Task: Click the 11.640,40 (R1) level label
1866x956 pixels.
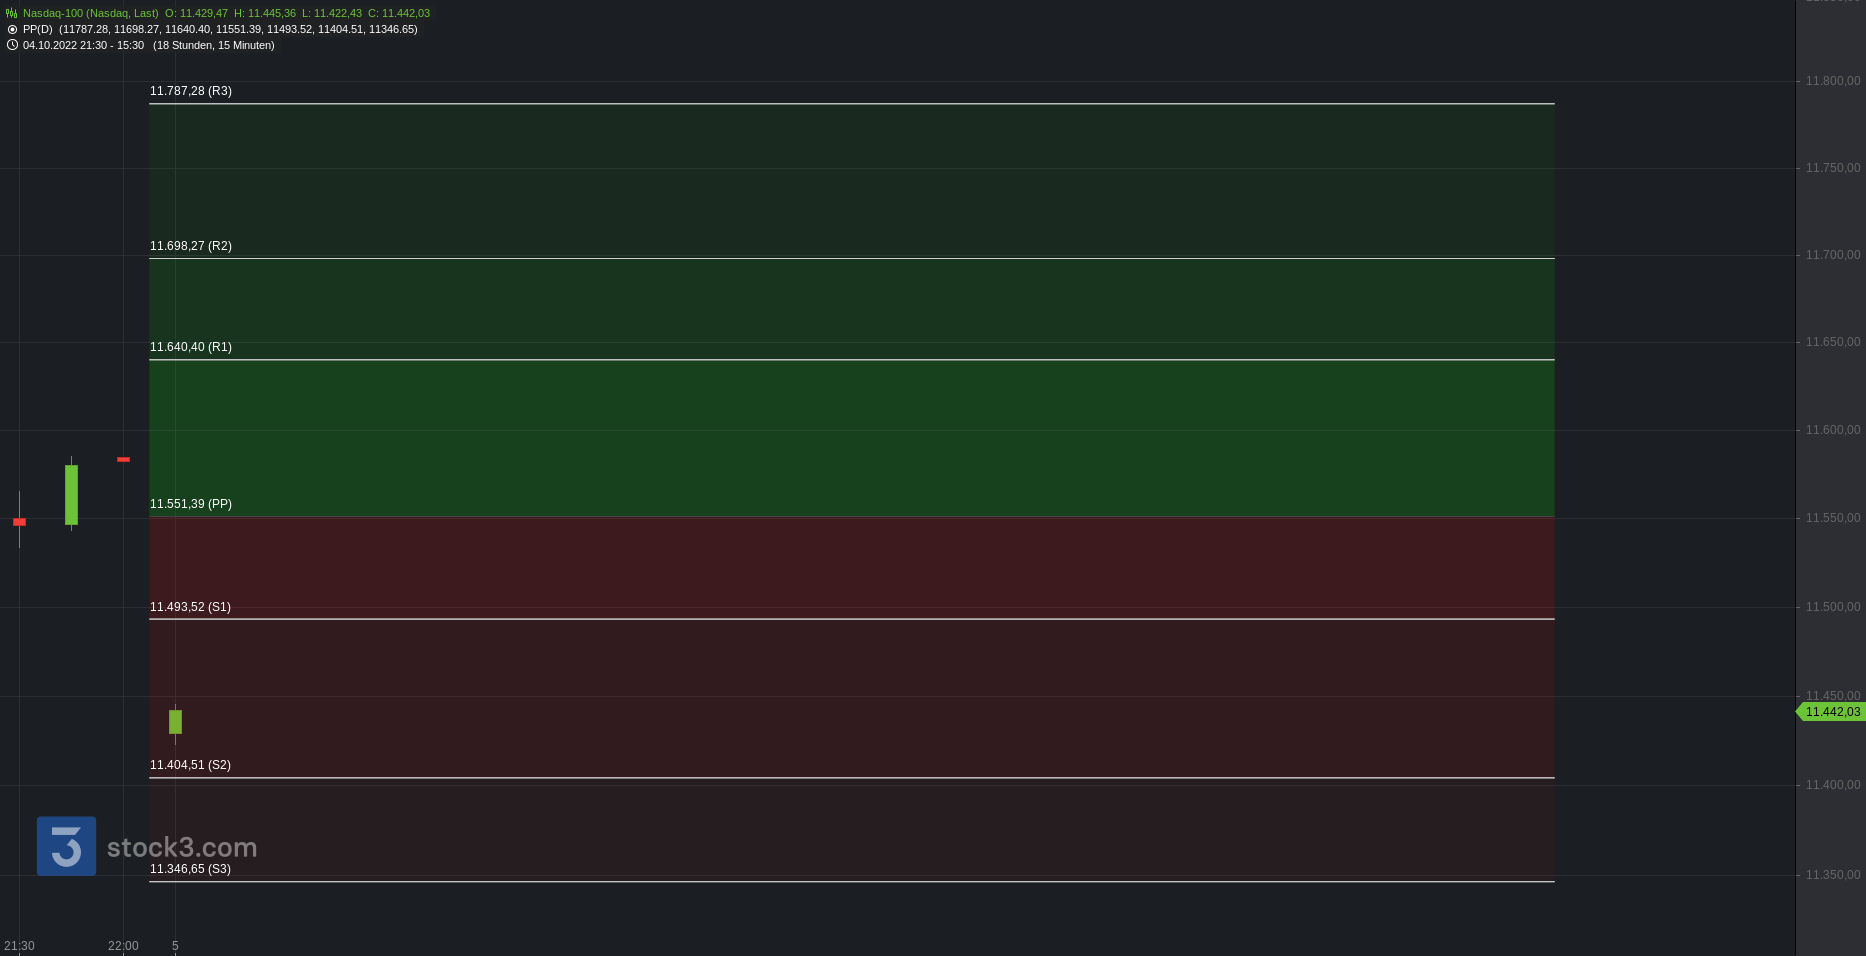Action: click(191, 347)
